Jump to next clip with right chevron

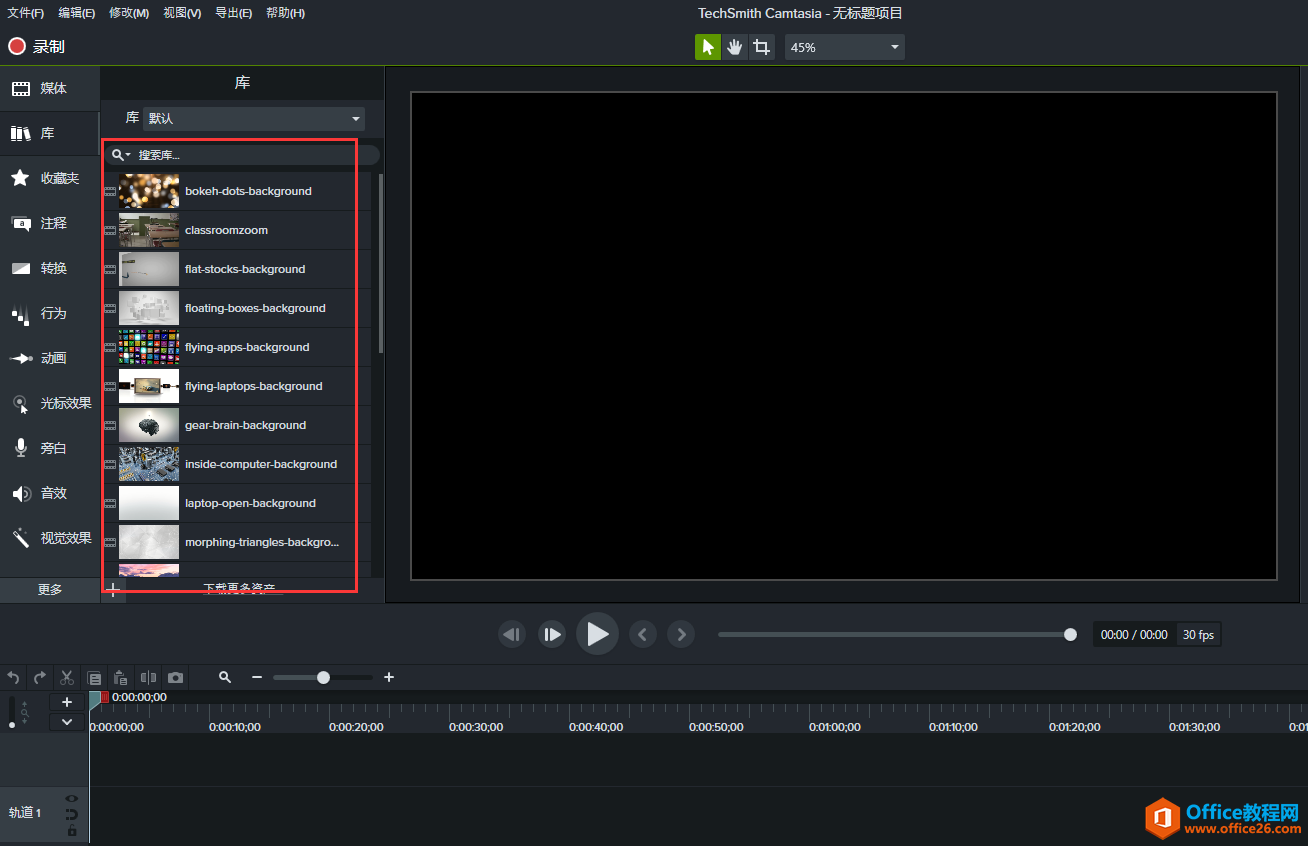pos(681,634)
